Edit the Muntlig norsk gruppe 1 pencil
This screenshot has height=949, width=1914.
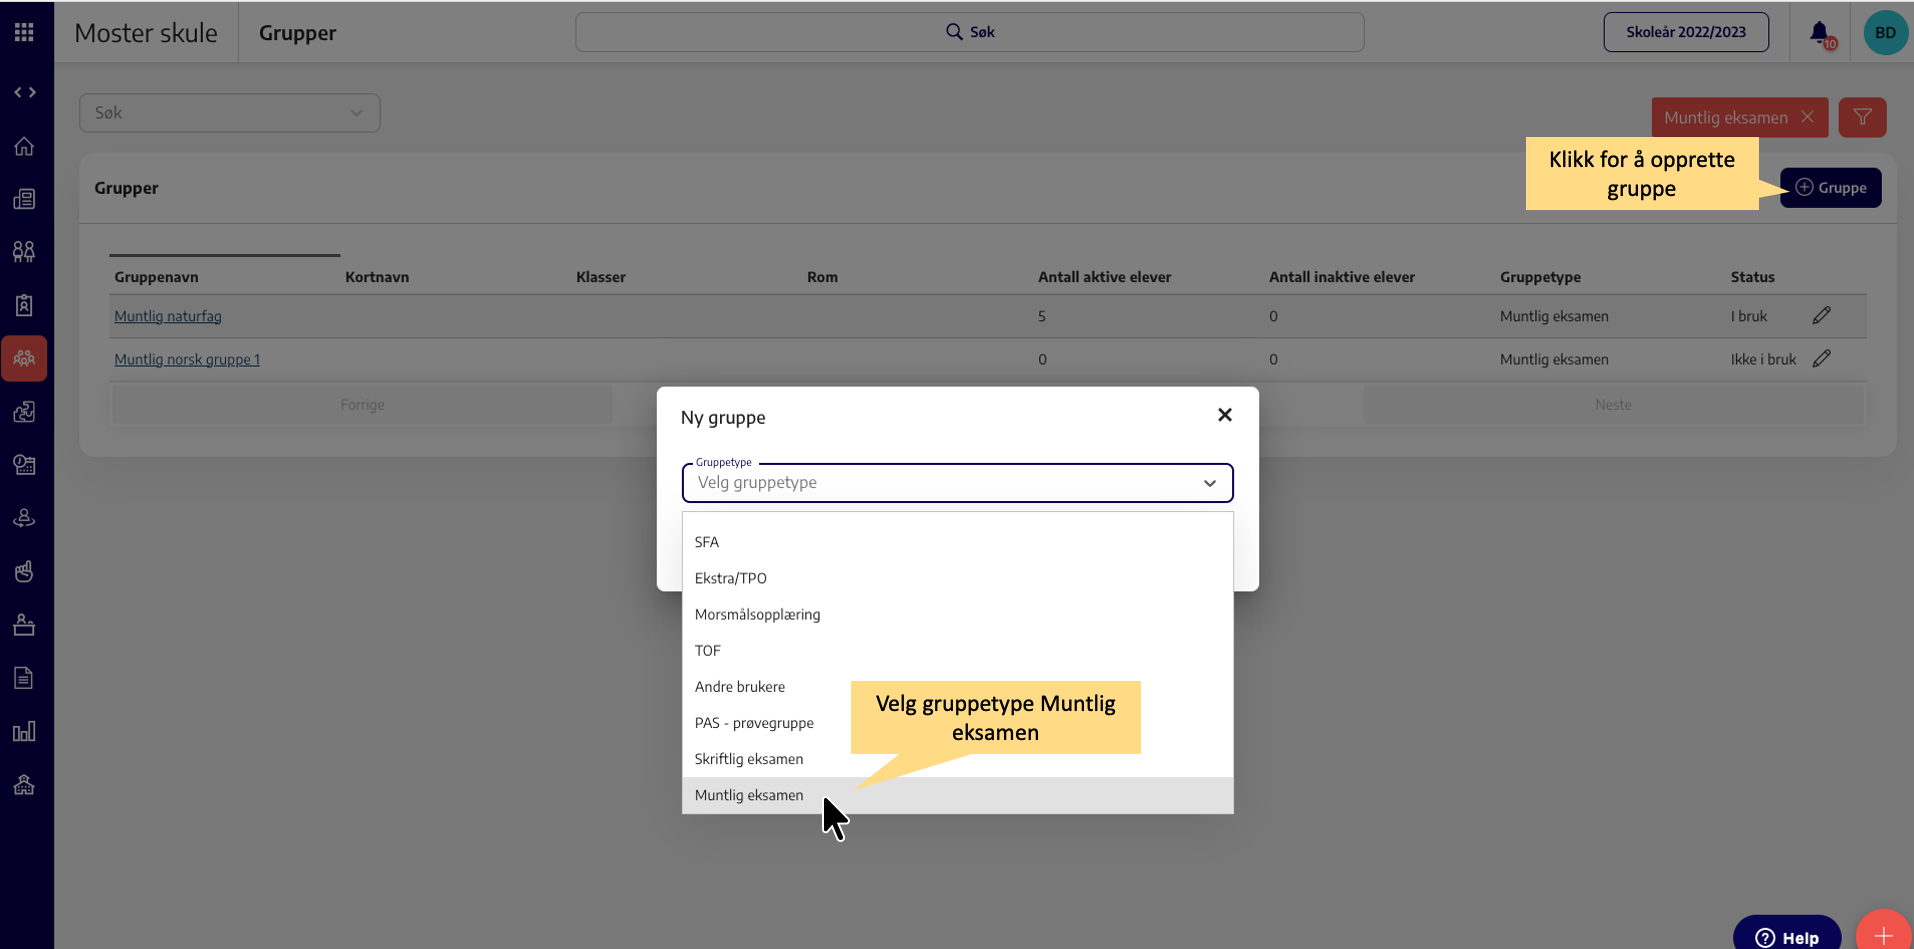[x=1822, y=358]
